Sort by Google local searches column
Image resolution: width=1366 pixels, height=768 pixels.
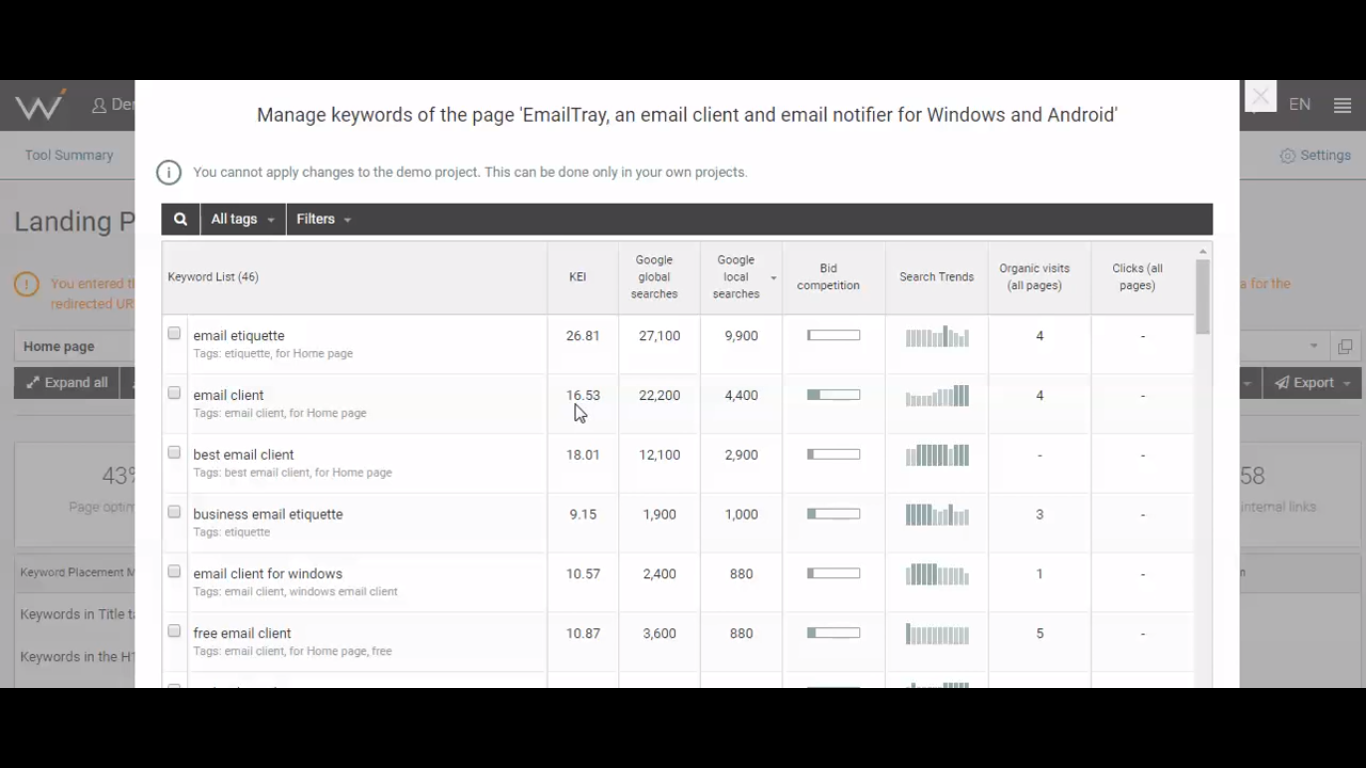[741, 277]
